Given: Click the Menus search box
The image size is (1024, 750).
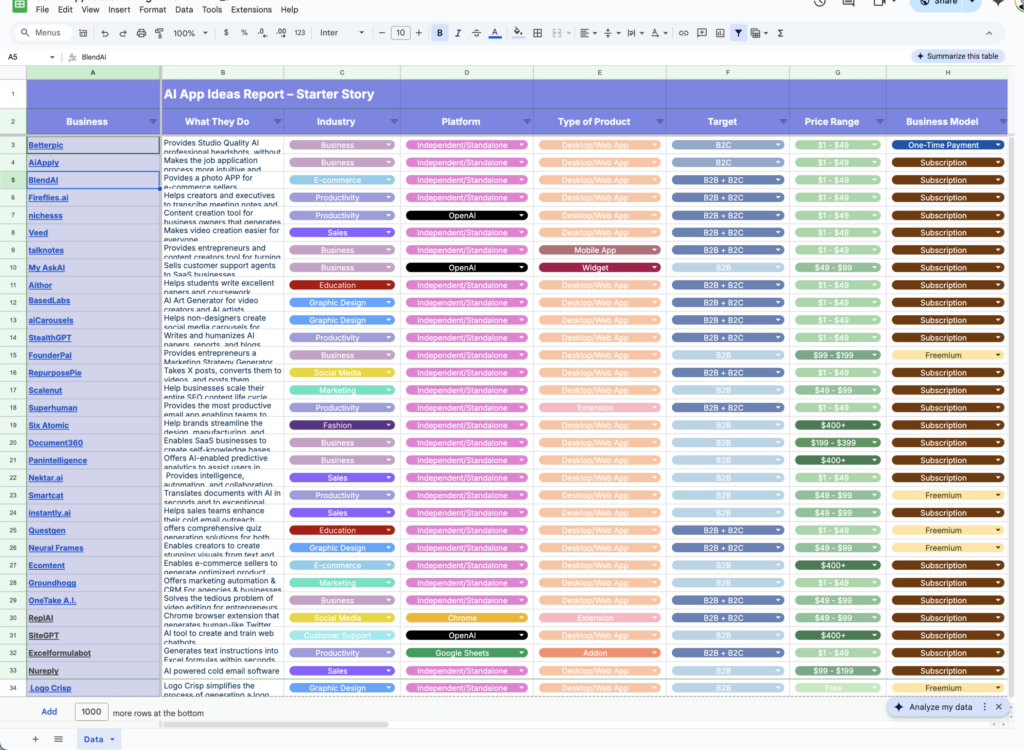Looking at the screenshot, I should pos(42,33).
